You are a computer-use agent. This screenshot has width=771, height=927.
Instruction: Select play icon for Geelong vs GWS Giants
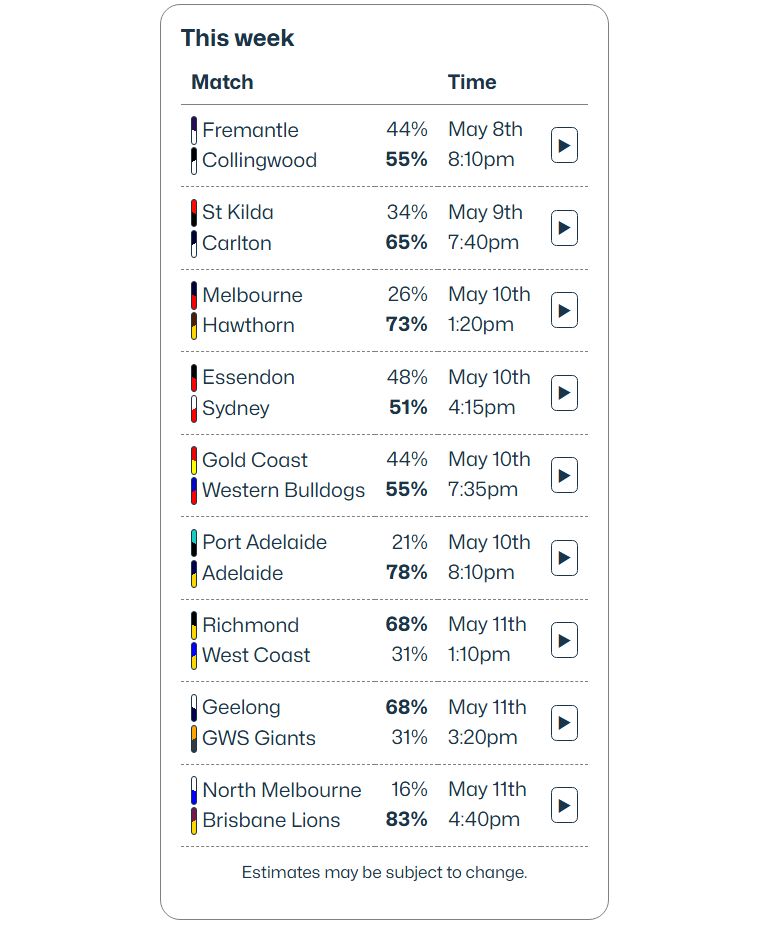coord(564,722)
